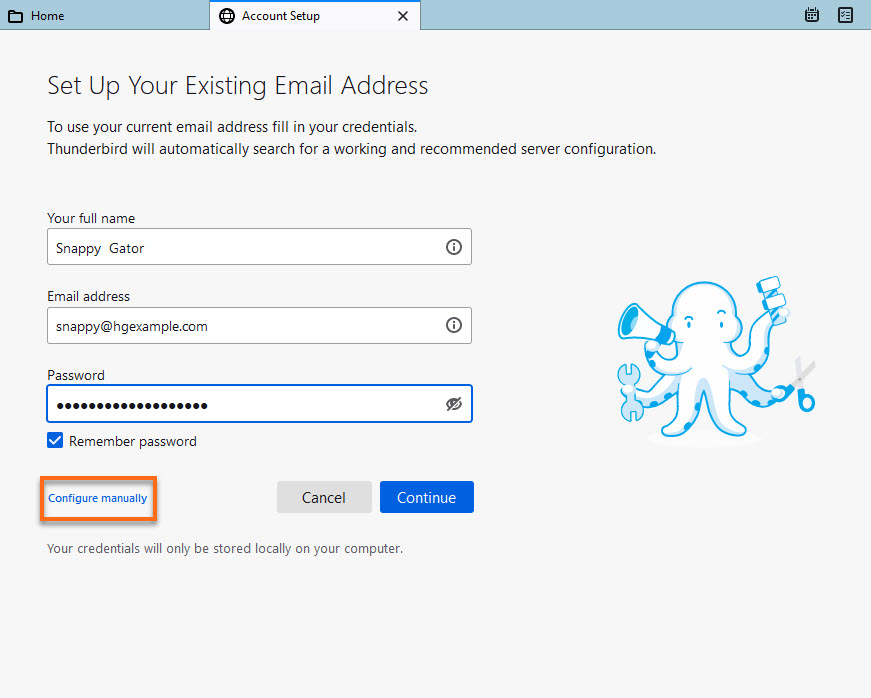Click the info icon beside Email address
This screenshot has height=698, width=871.
(453, 325)
